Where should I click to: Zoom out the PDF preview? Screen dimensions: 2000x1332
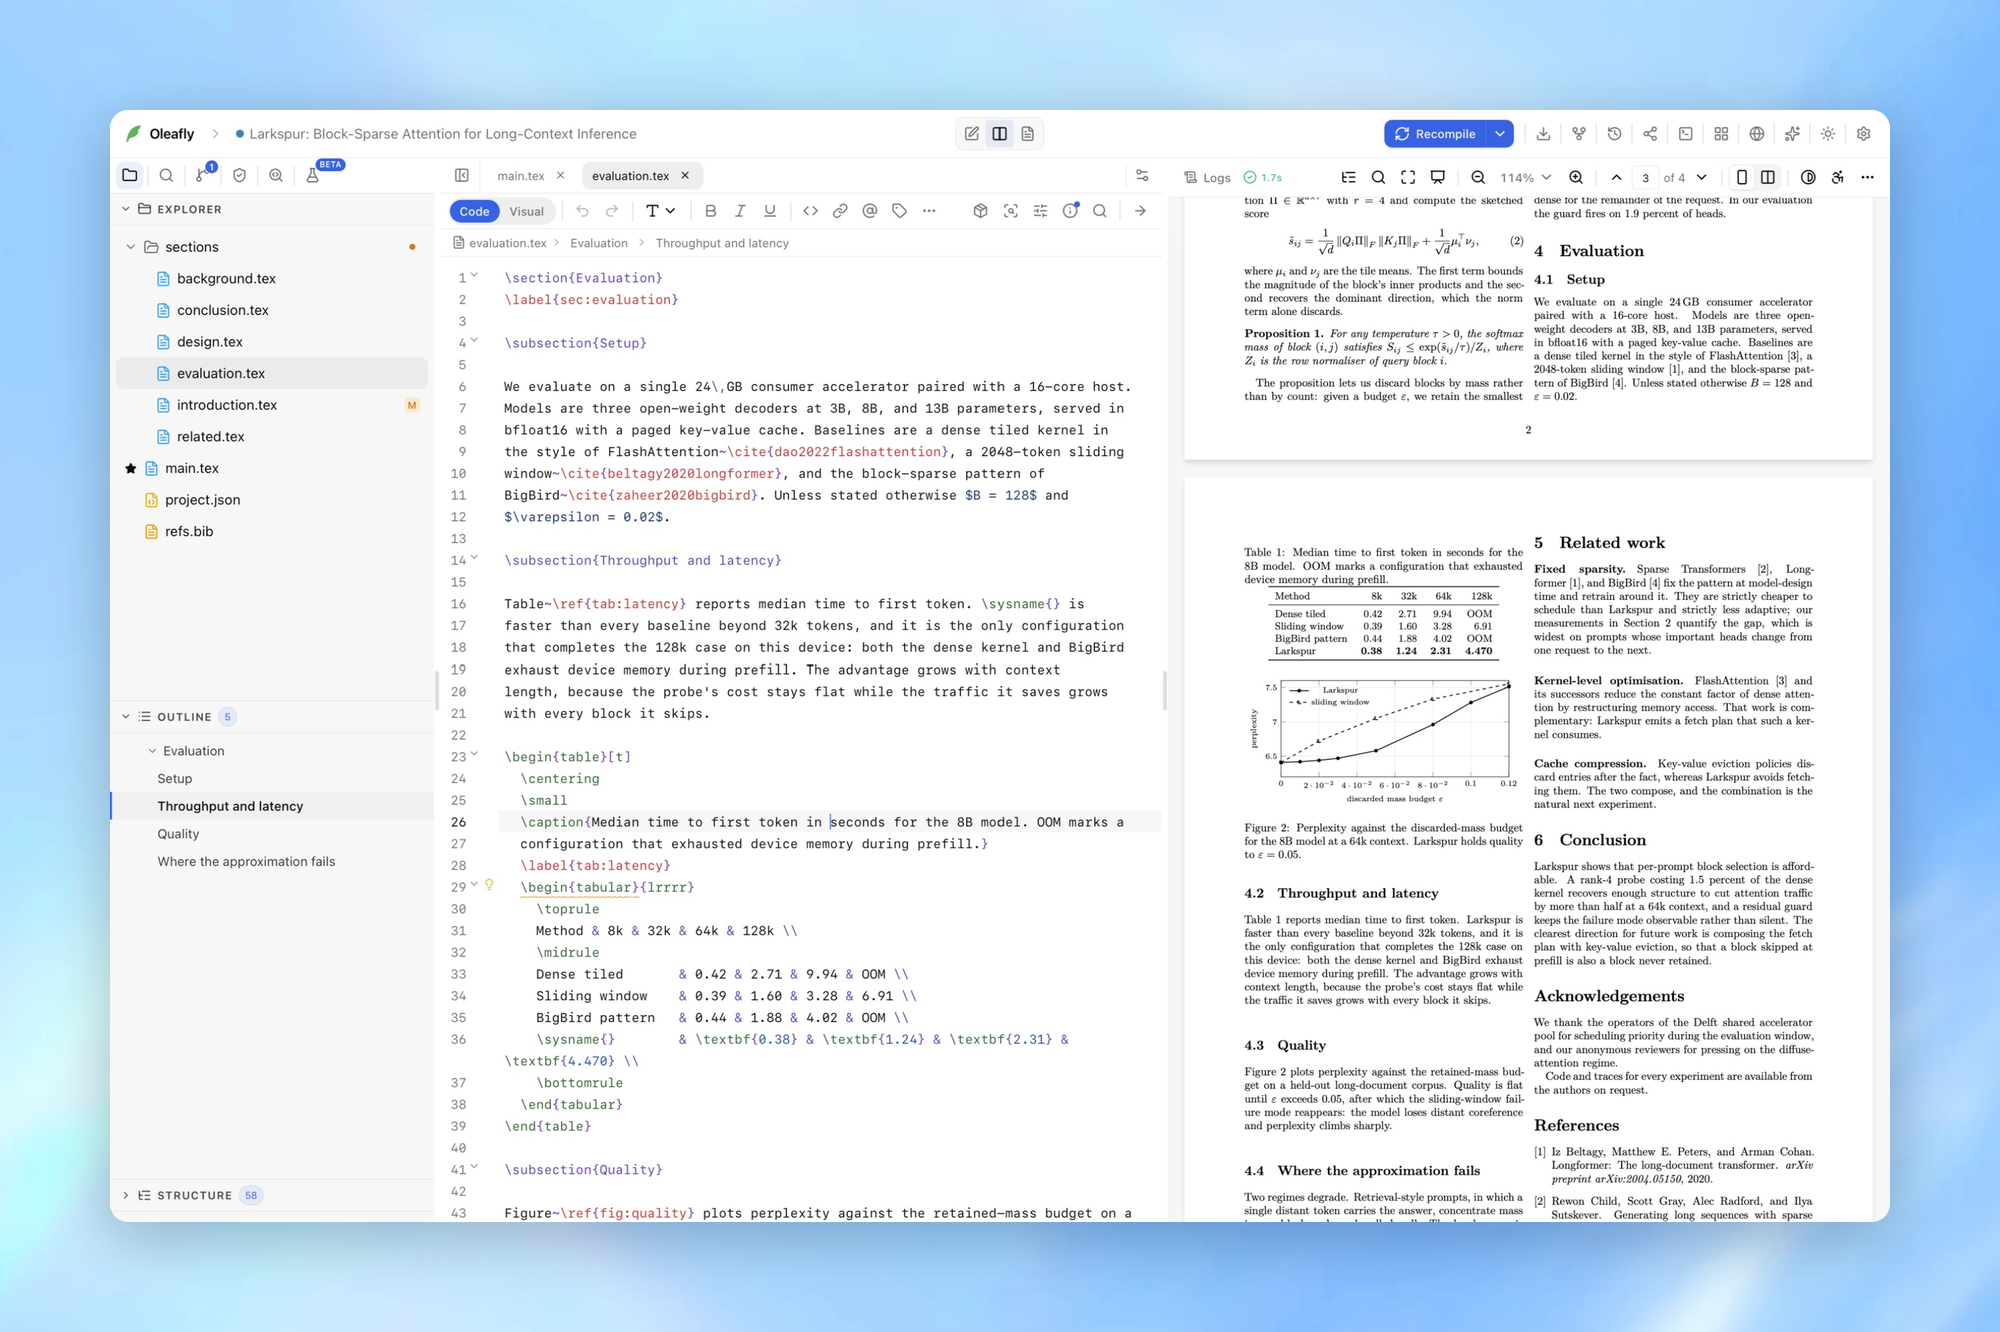click(x=1478, y=177)
